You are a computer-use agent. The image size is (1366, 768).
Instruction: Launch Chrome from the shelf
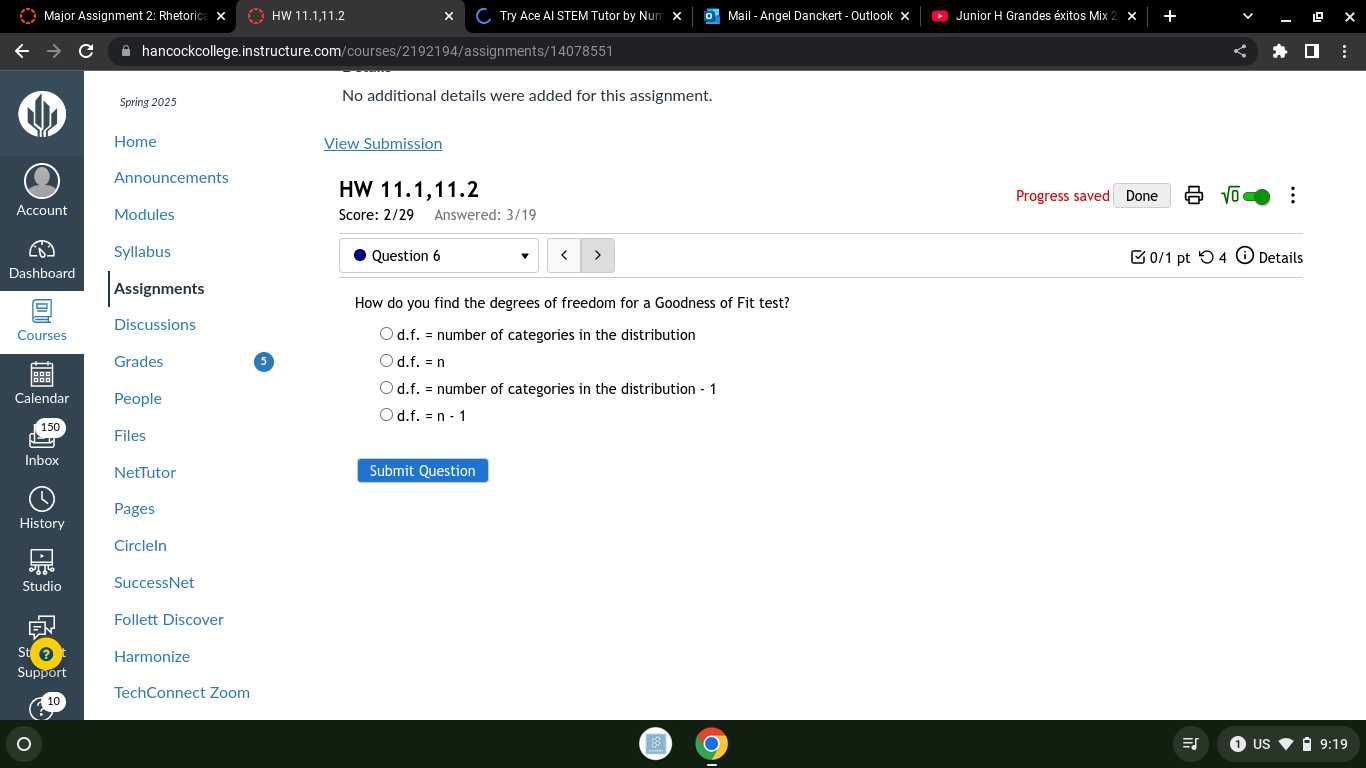pos(711,744)
